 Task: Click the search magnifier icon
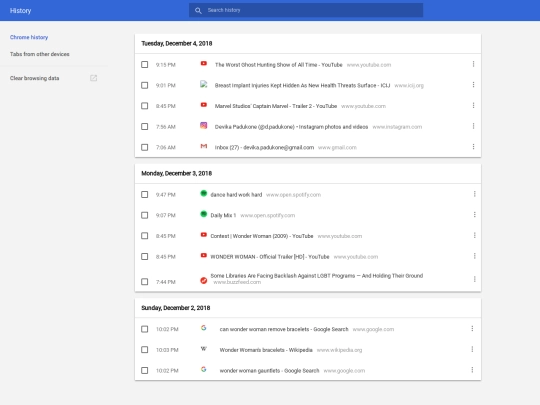(198, 10)
